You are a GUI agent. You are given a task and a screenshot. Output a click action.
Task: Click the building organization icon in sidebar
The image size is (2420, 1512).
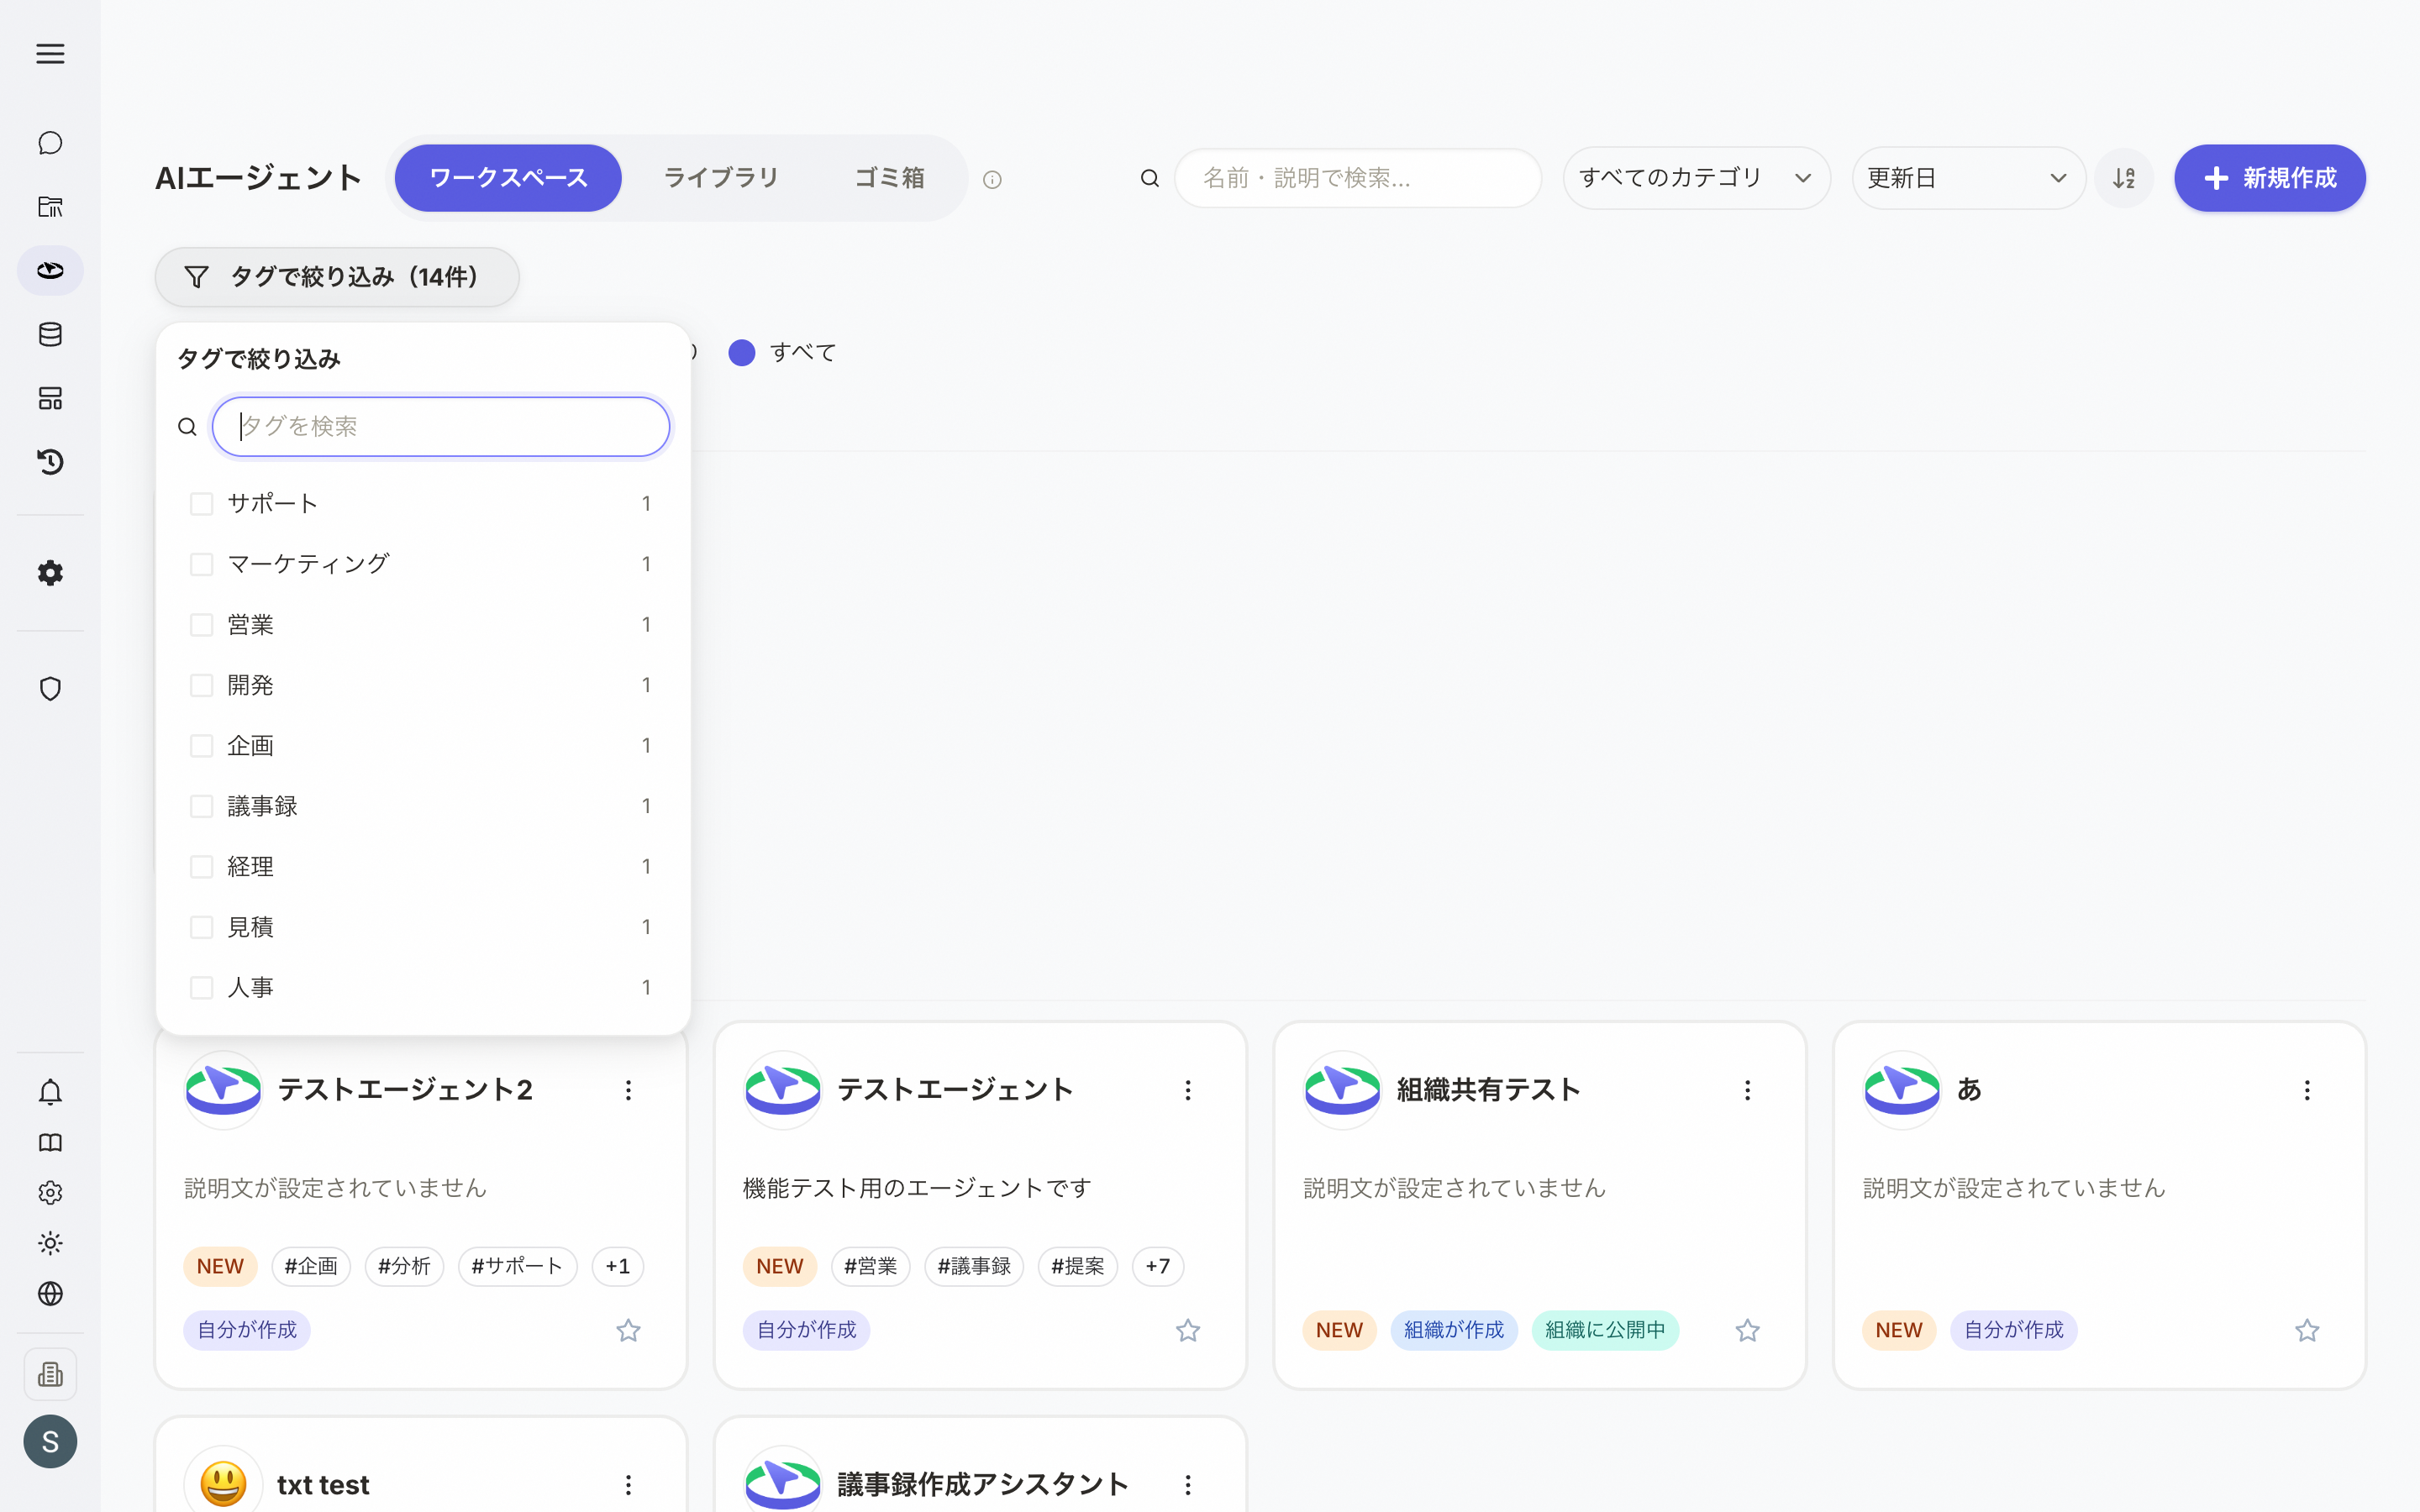[x=50, y=1375]
